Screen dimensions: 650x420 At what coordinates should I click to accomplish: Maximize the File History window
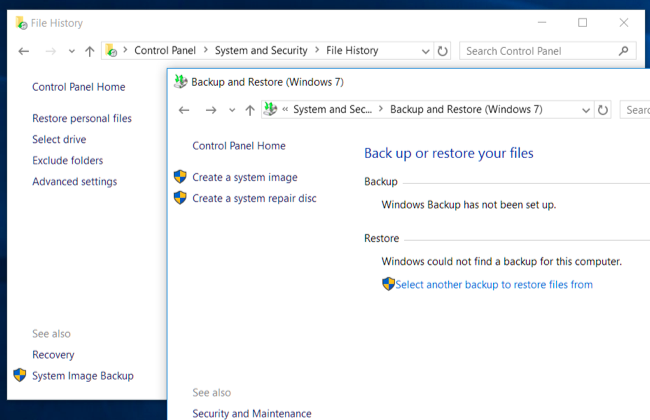pyautogui.click(x=582, y=22)
